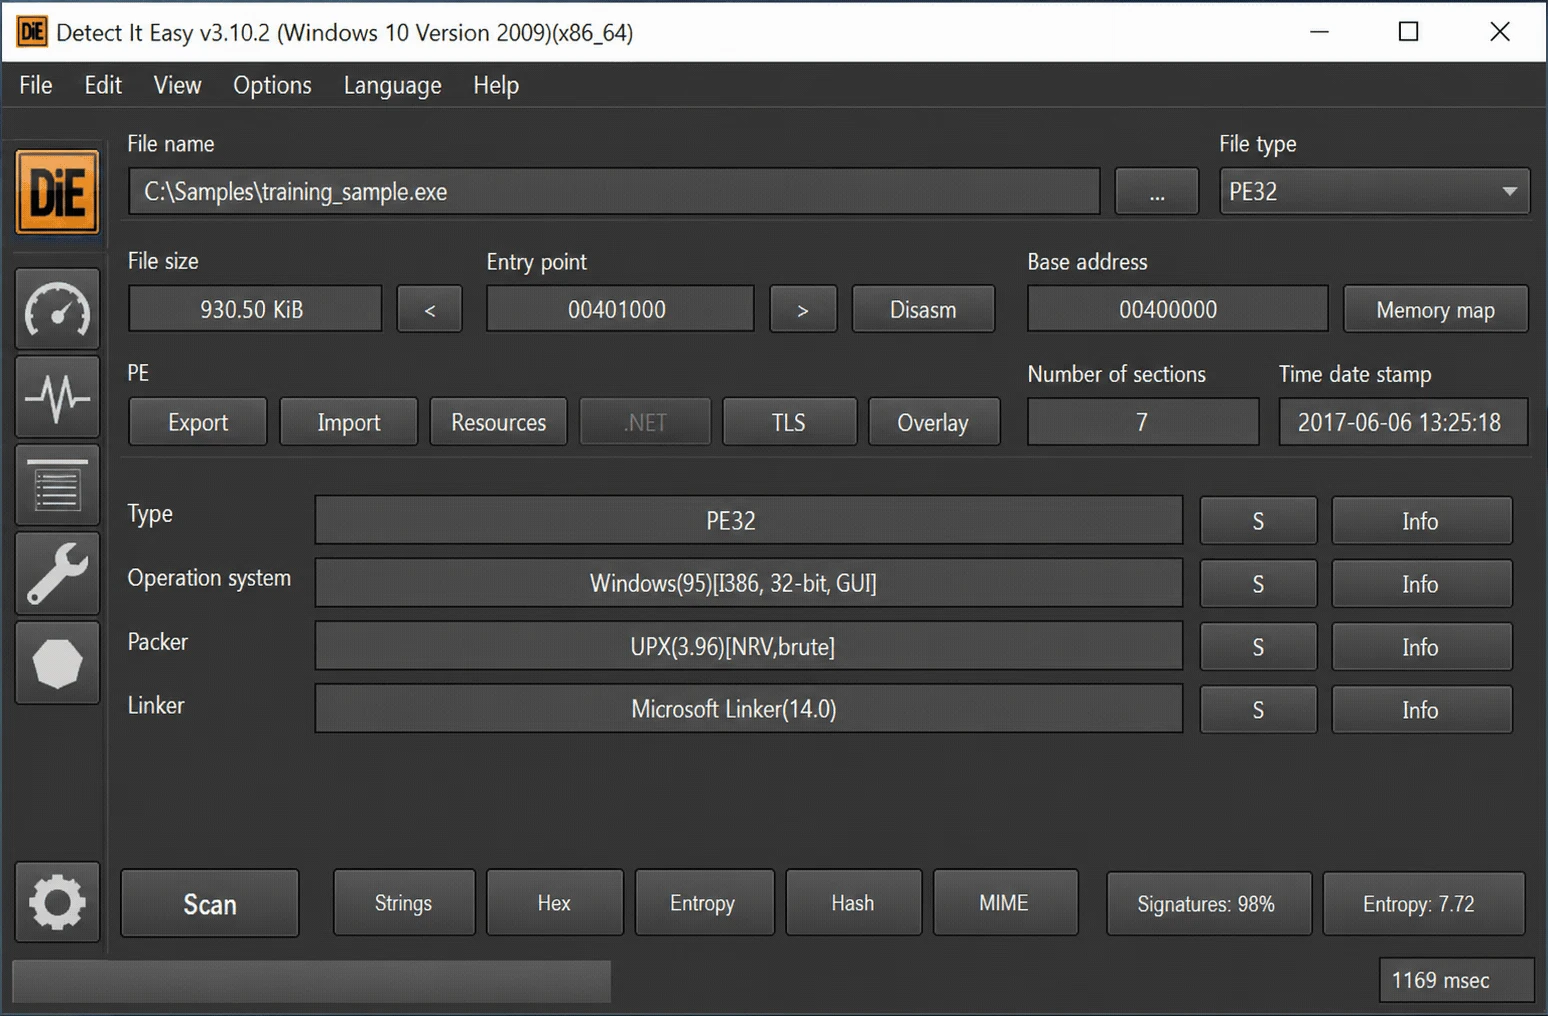Image resolution: width=1548 pixels, height=1016 pixels.
Task: Click Info for the Operation system row
Action: coord(1421,584)
